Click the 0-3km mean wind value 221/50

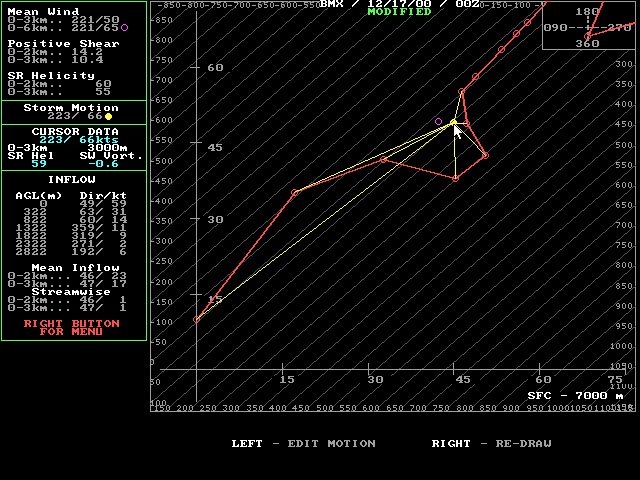click(95, 20)
